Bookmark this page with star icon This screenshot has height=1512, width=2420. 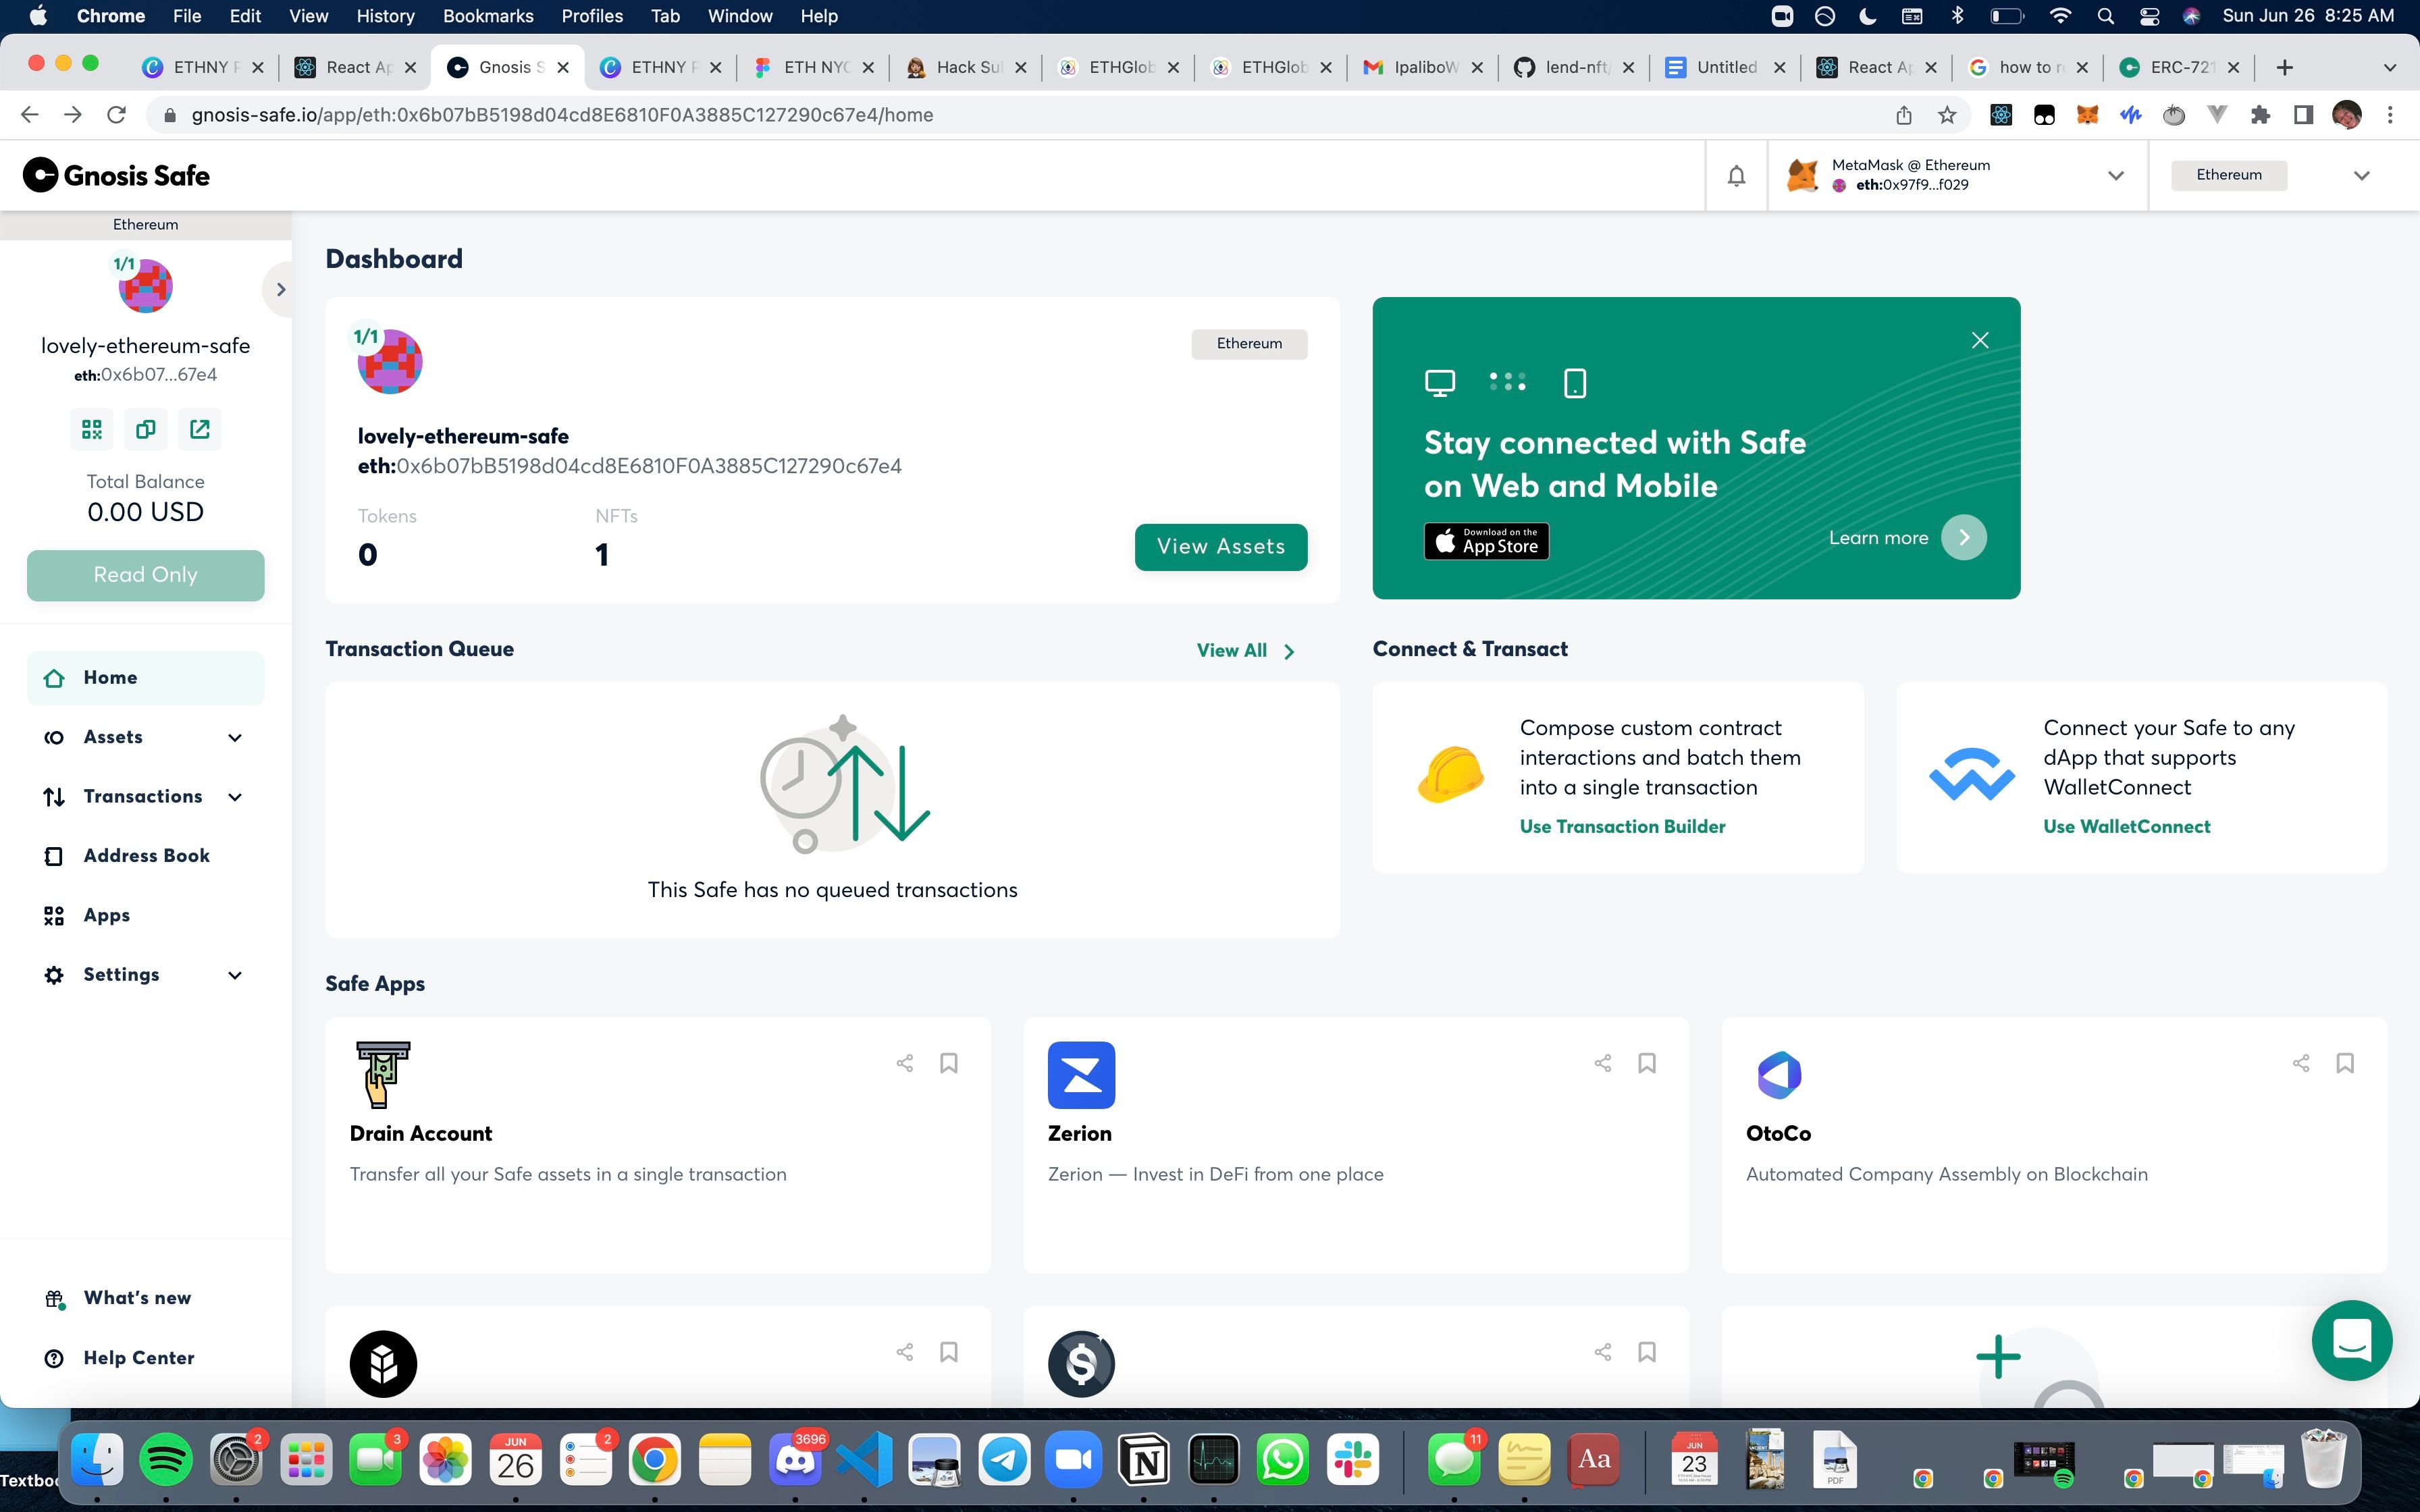[x=1946, y=115]
